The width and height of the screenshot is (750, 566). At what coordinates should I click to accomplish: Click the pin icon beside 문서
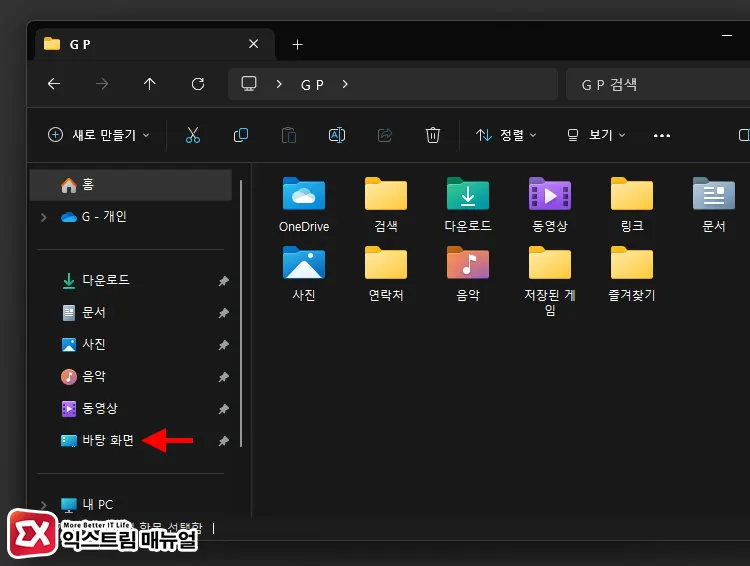[223, 313]
